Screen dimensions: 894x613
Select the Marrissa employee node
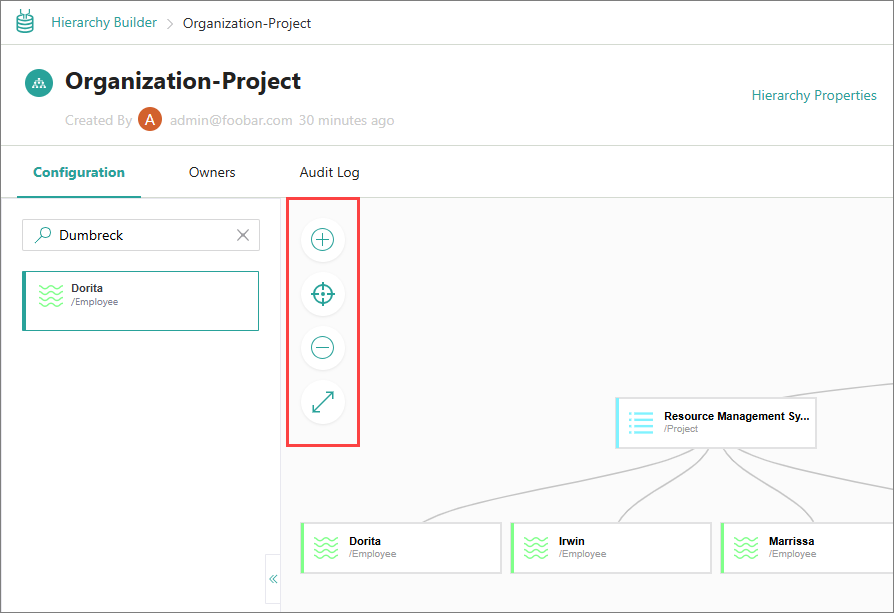(x=807, y=547)
